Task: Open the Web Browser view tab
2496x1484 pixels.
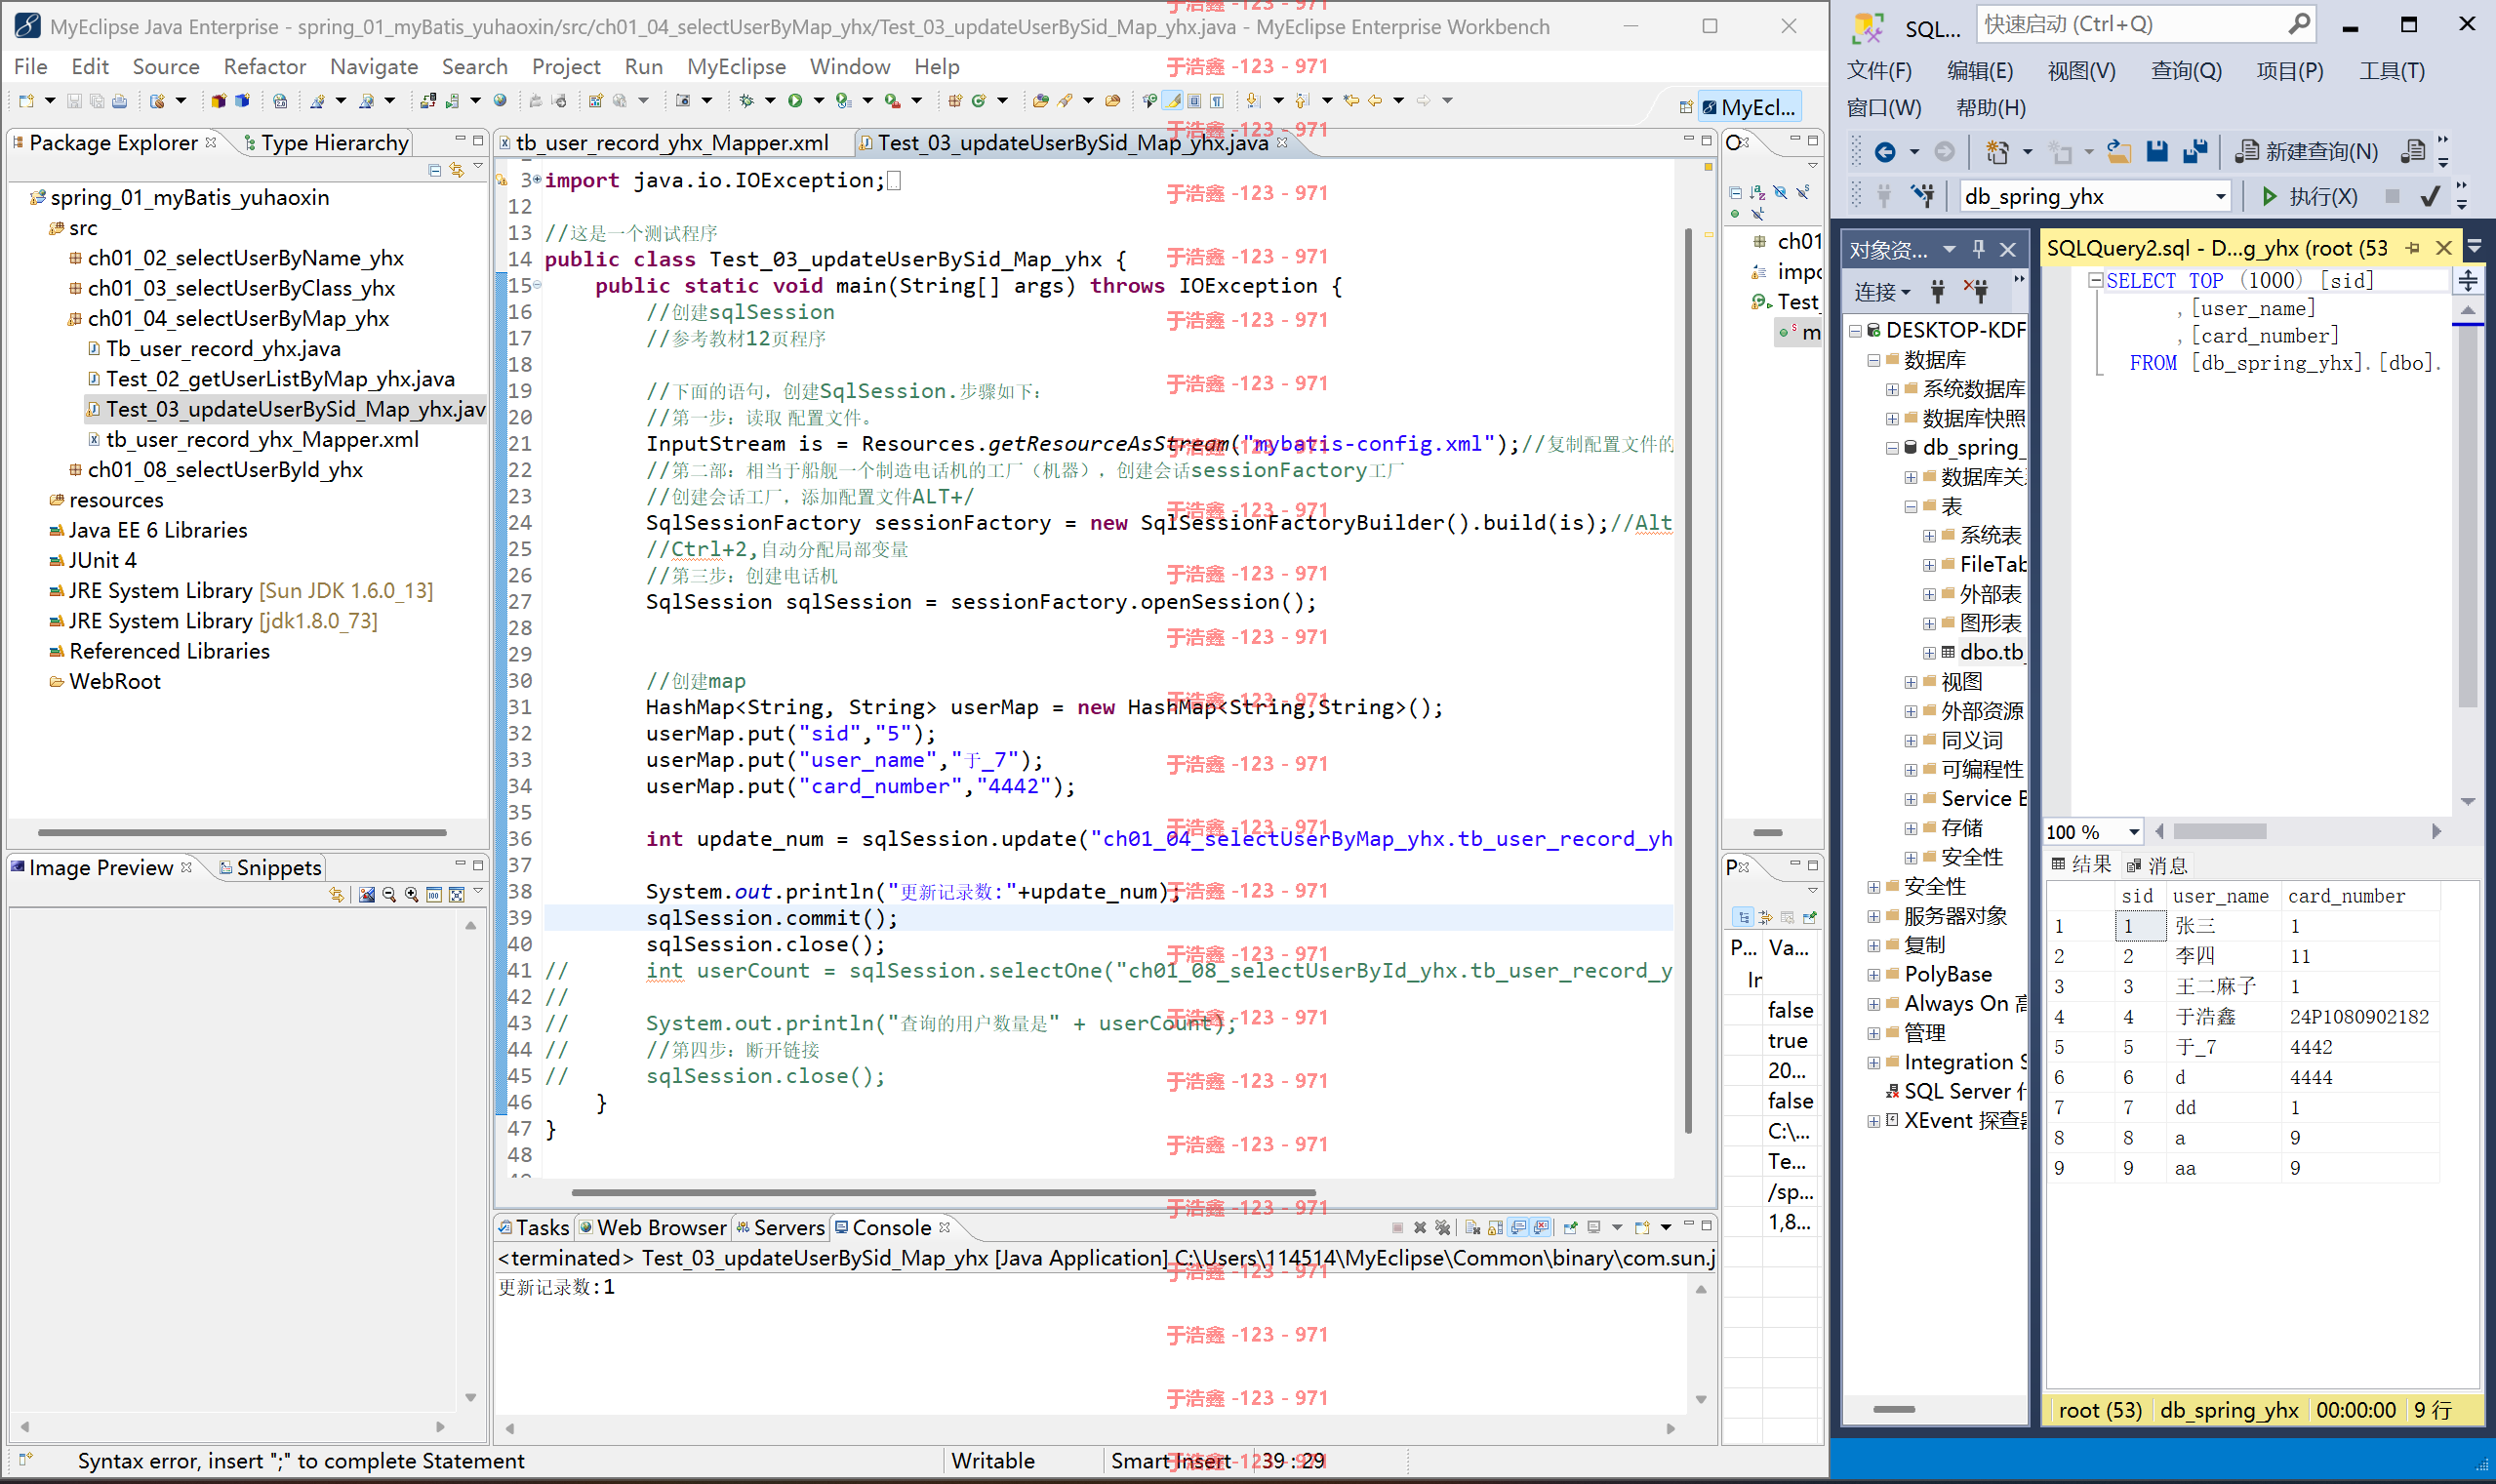Action: [652, 1227]
